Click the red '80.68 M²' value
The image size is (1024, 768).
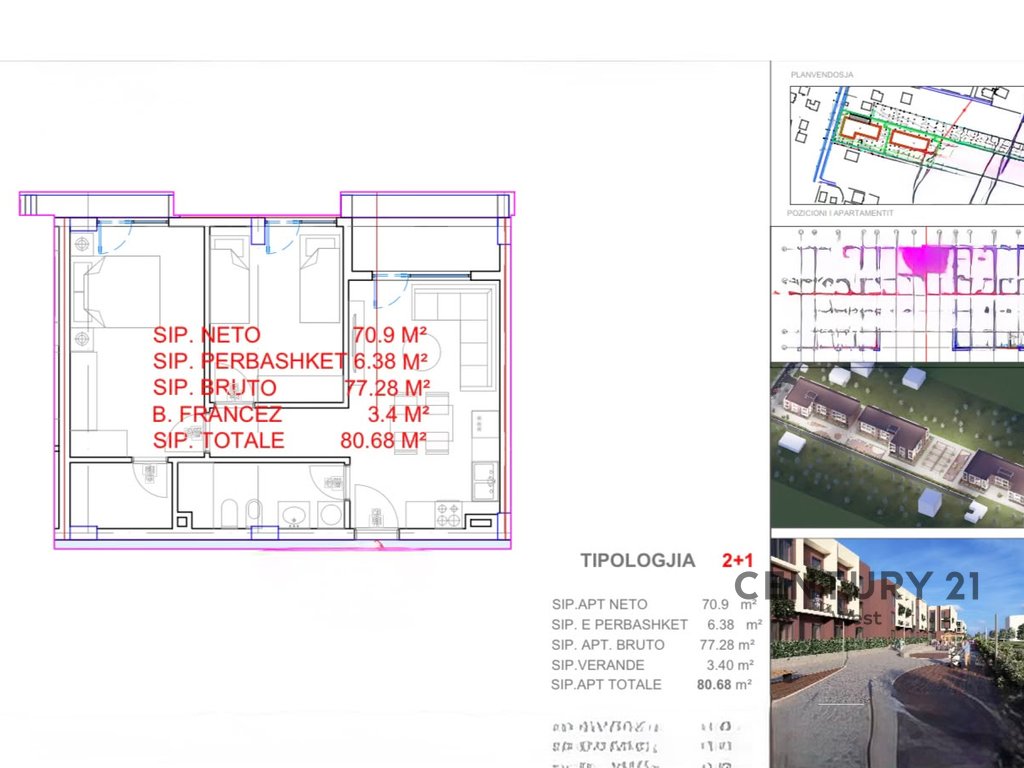point(384,440)
